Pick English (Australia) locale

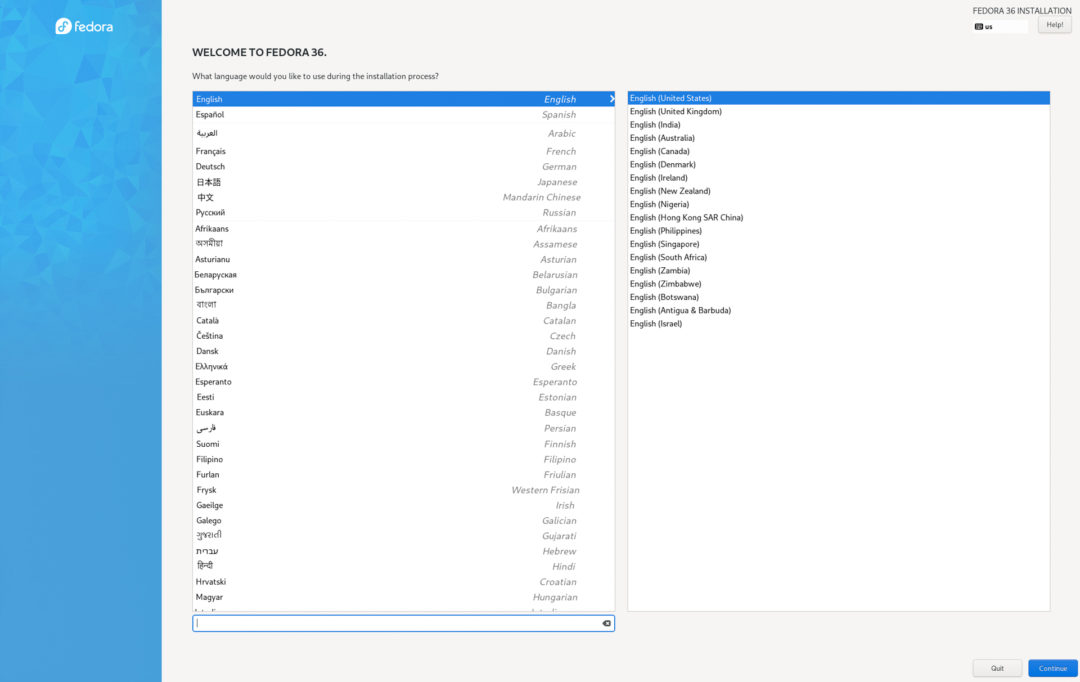pyautogui.click(x=838, y=138)
